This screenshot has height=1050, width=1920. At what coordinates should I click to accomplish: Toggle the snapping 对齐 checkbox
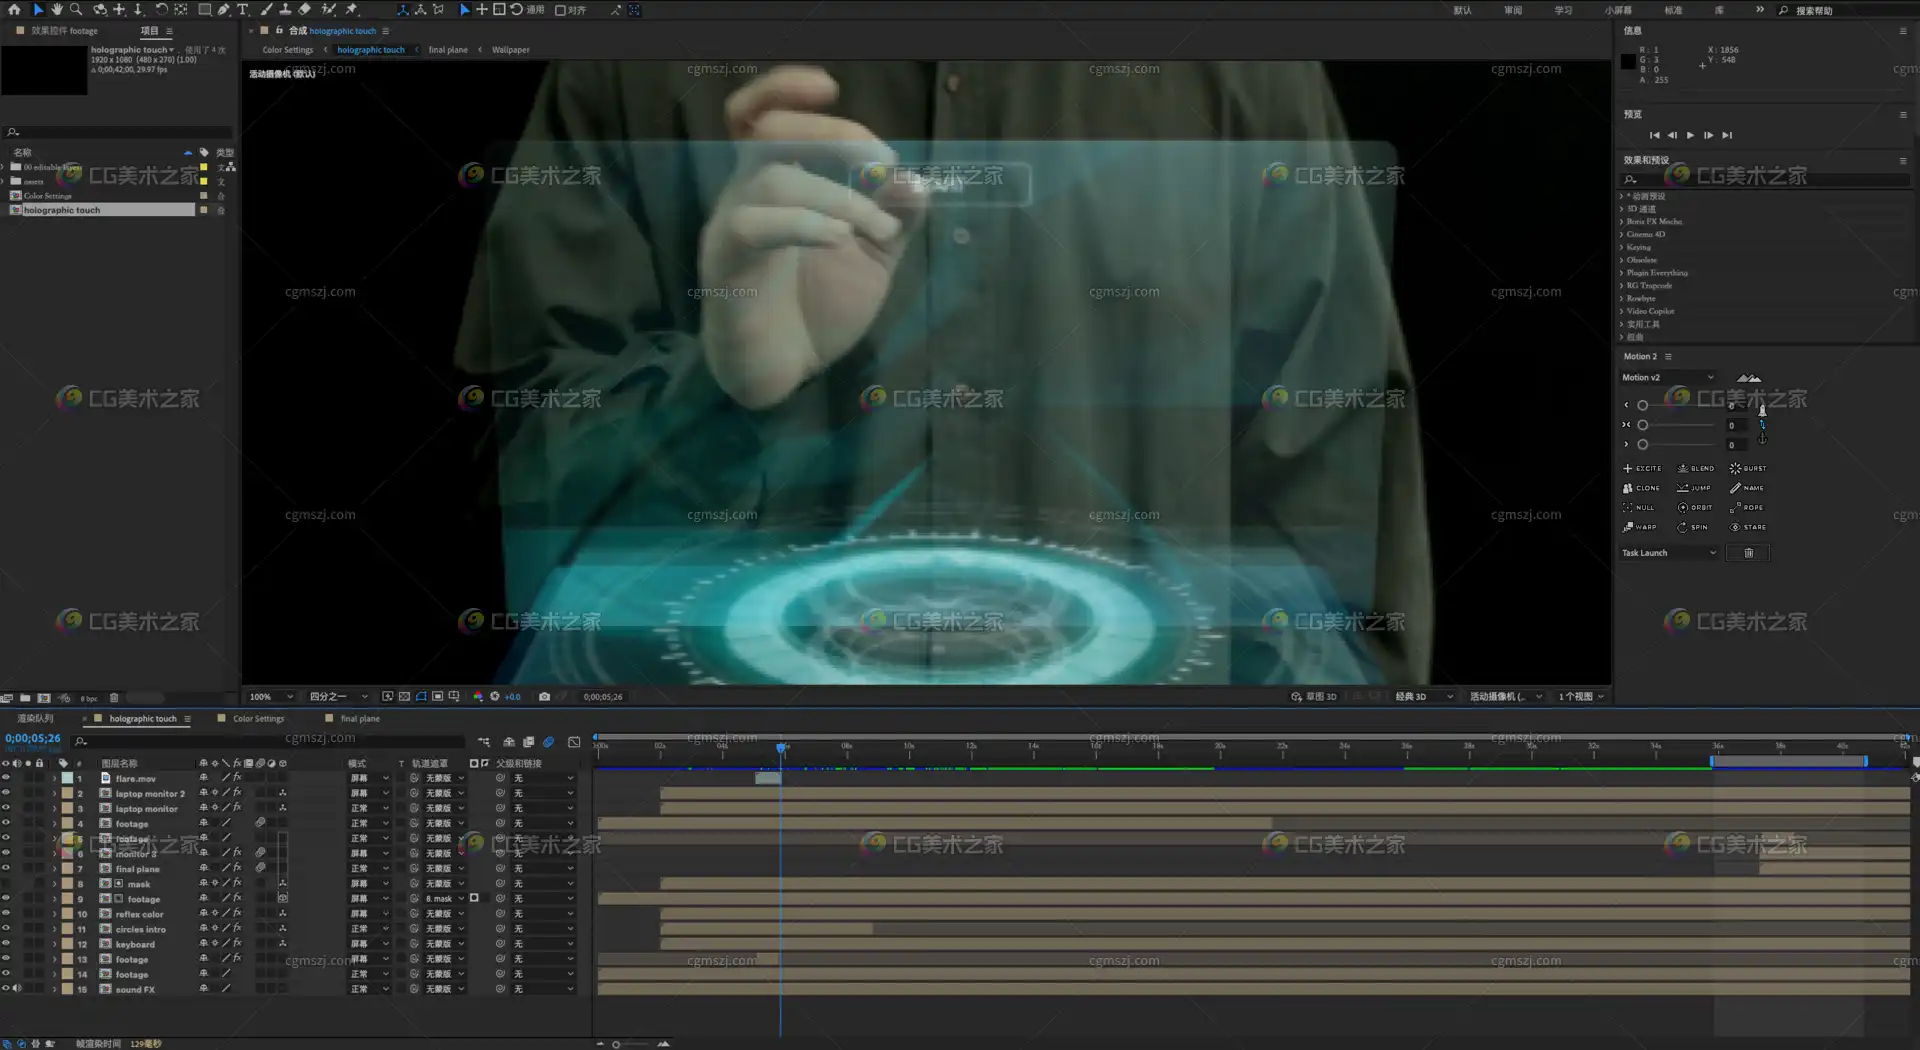[560, 10]
